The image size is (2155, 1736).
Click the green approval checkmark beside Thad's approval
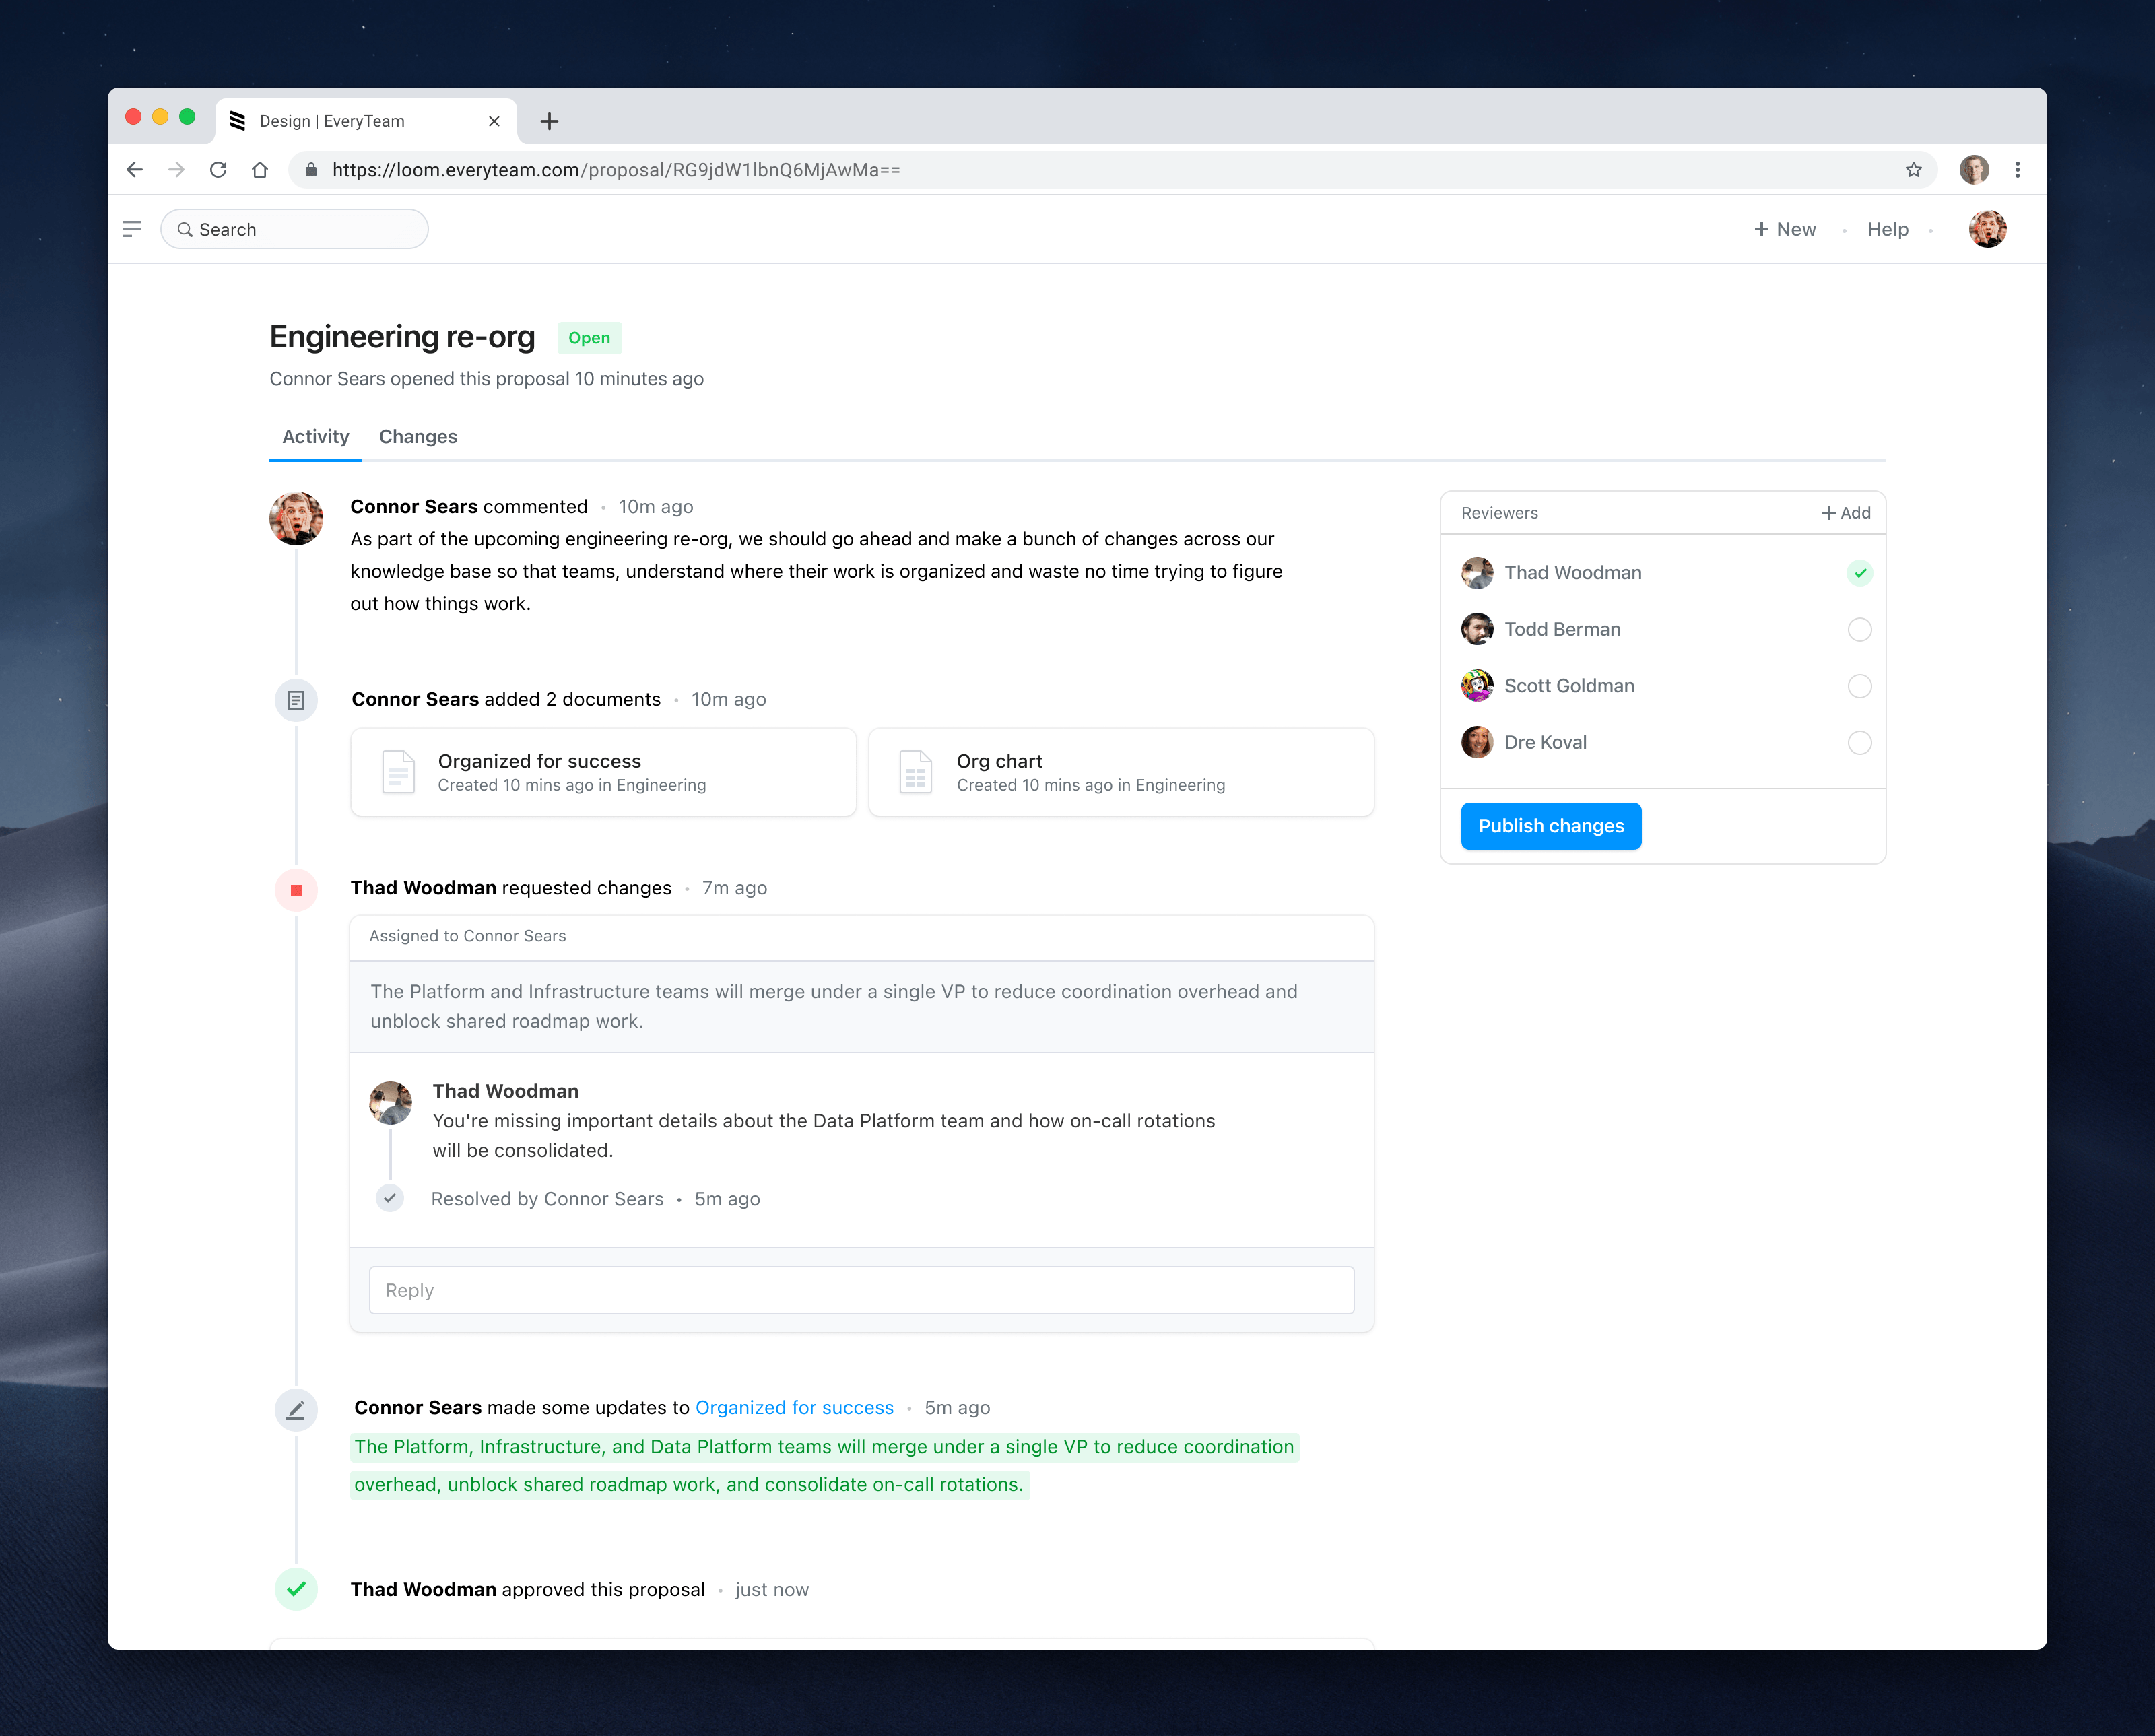(295, 1590)
